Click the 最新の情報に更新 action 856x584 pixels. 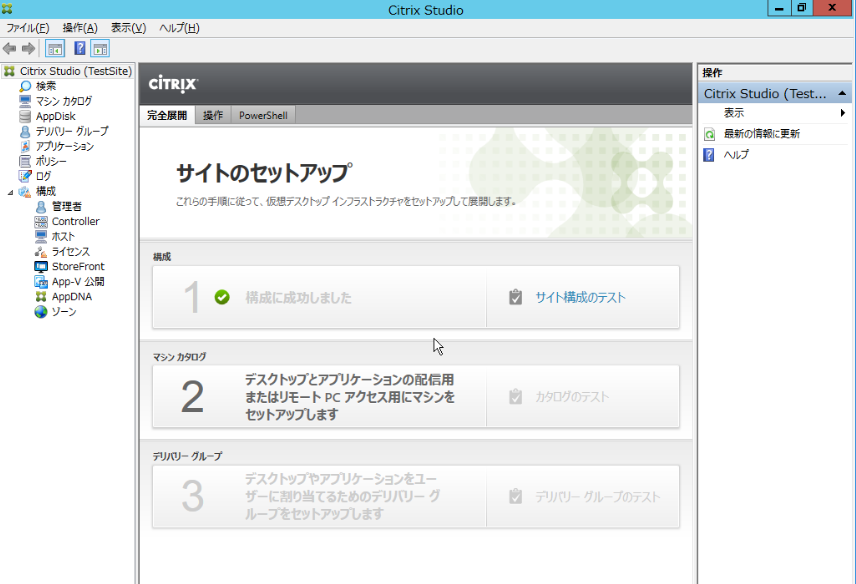(762, 134)
